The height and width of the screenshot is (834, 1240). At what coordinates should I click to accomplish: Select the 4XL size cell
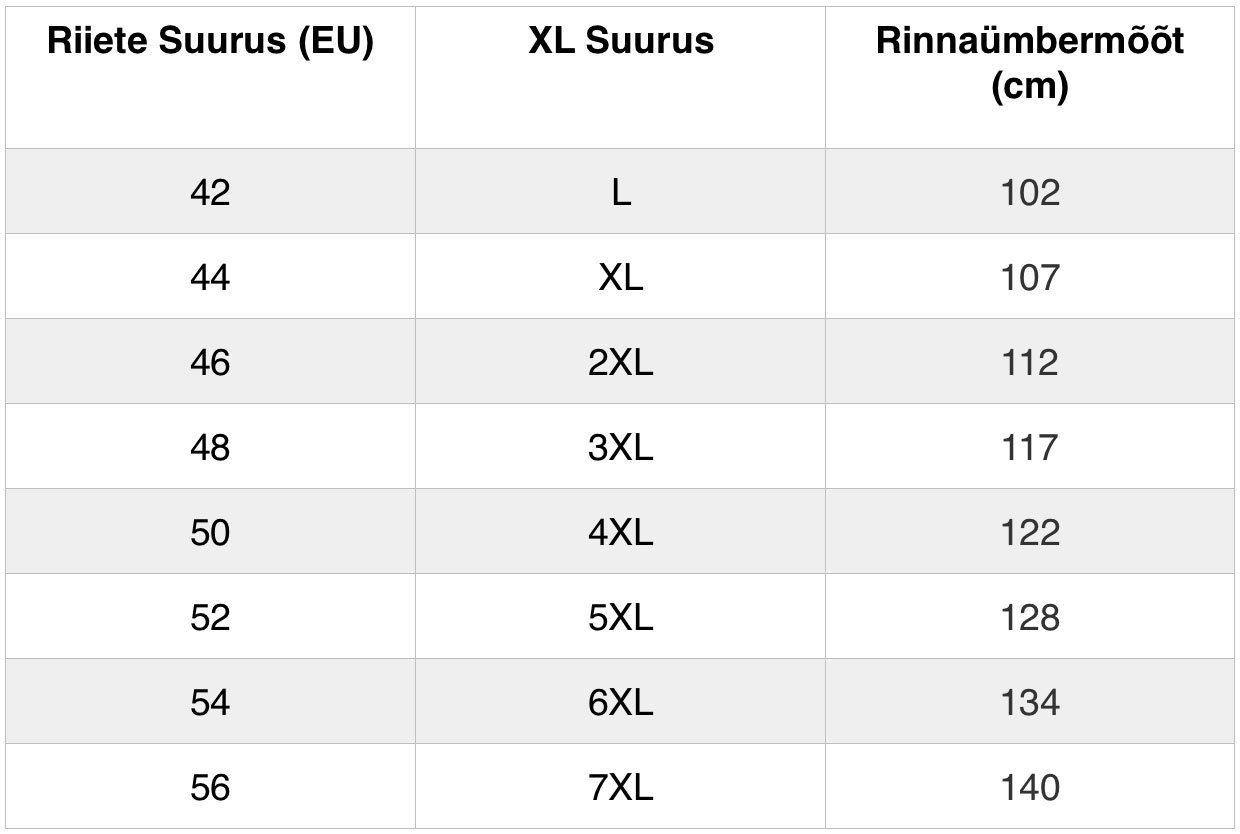621,532
